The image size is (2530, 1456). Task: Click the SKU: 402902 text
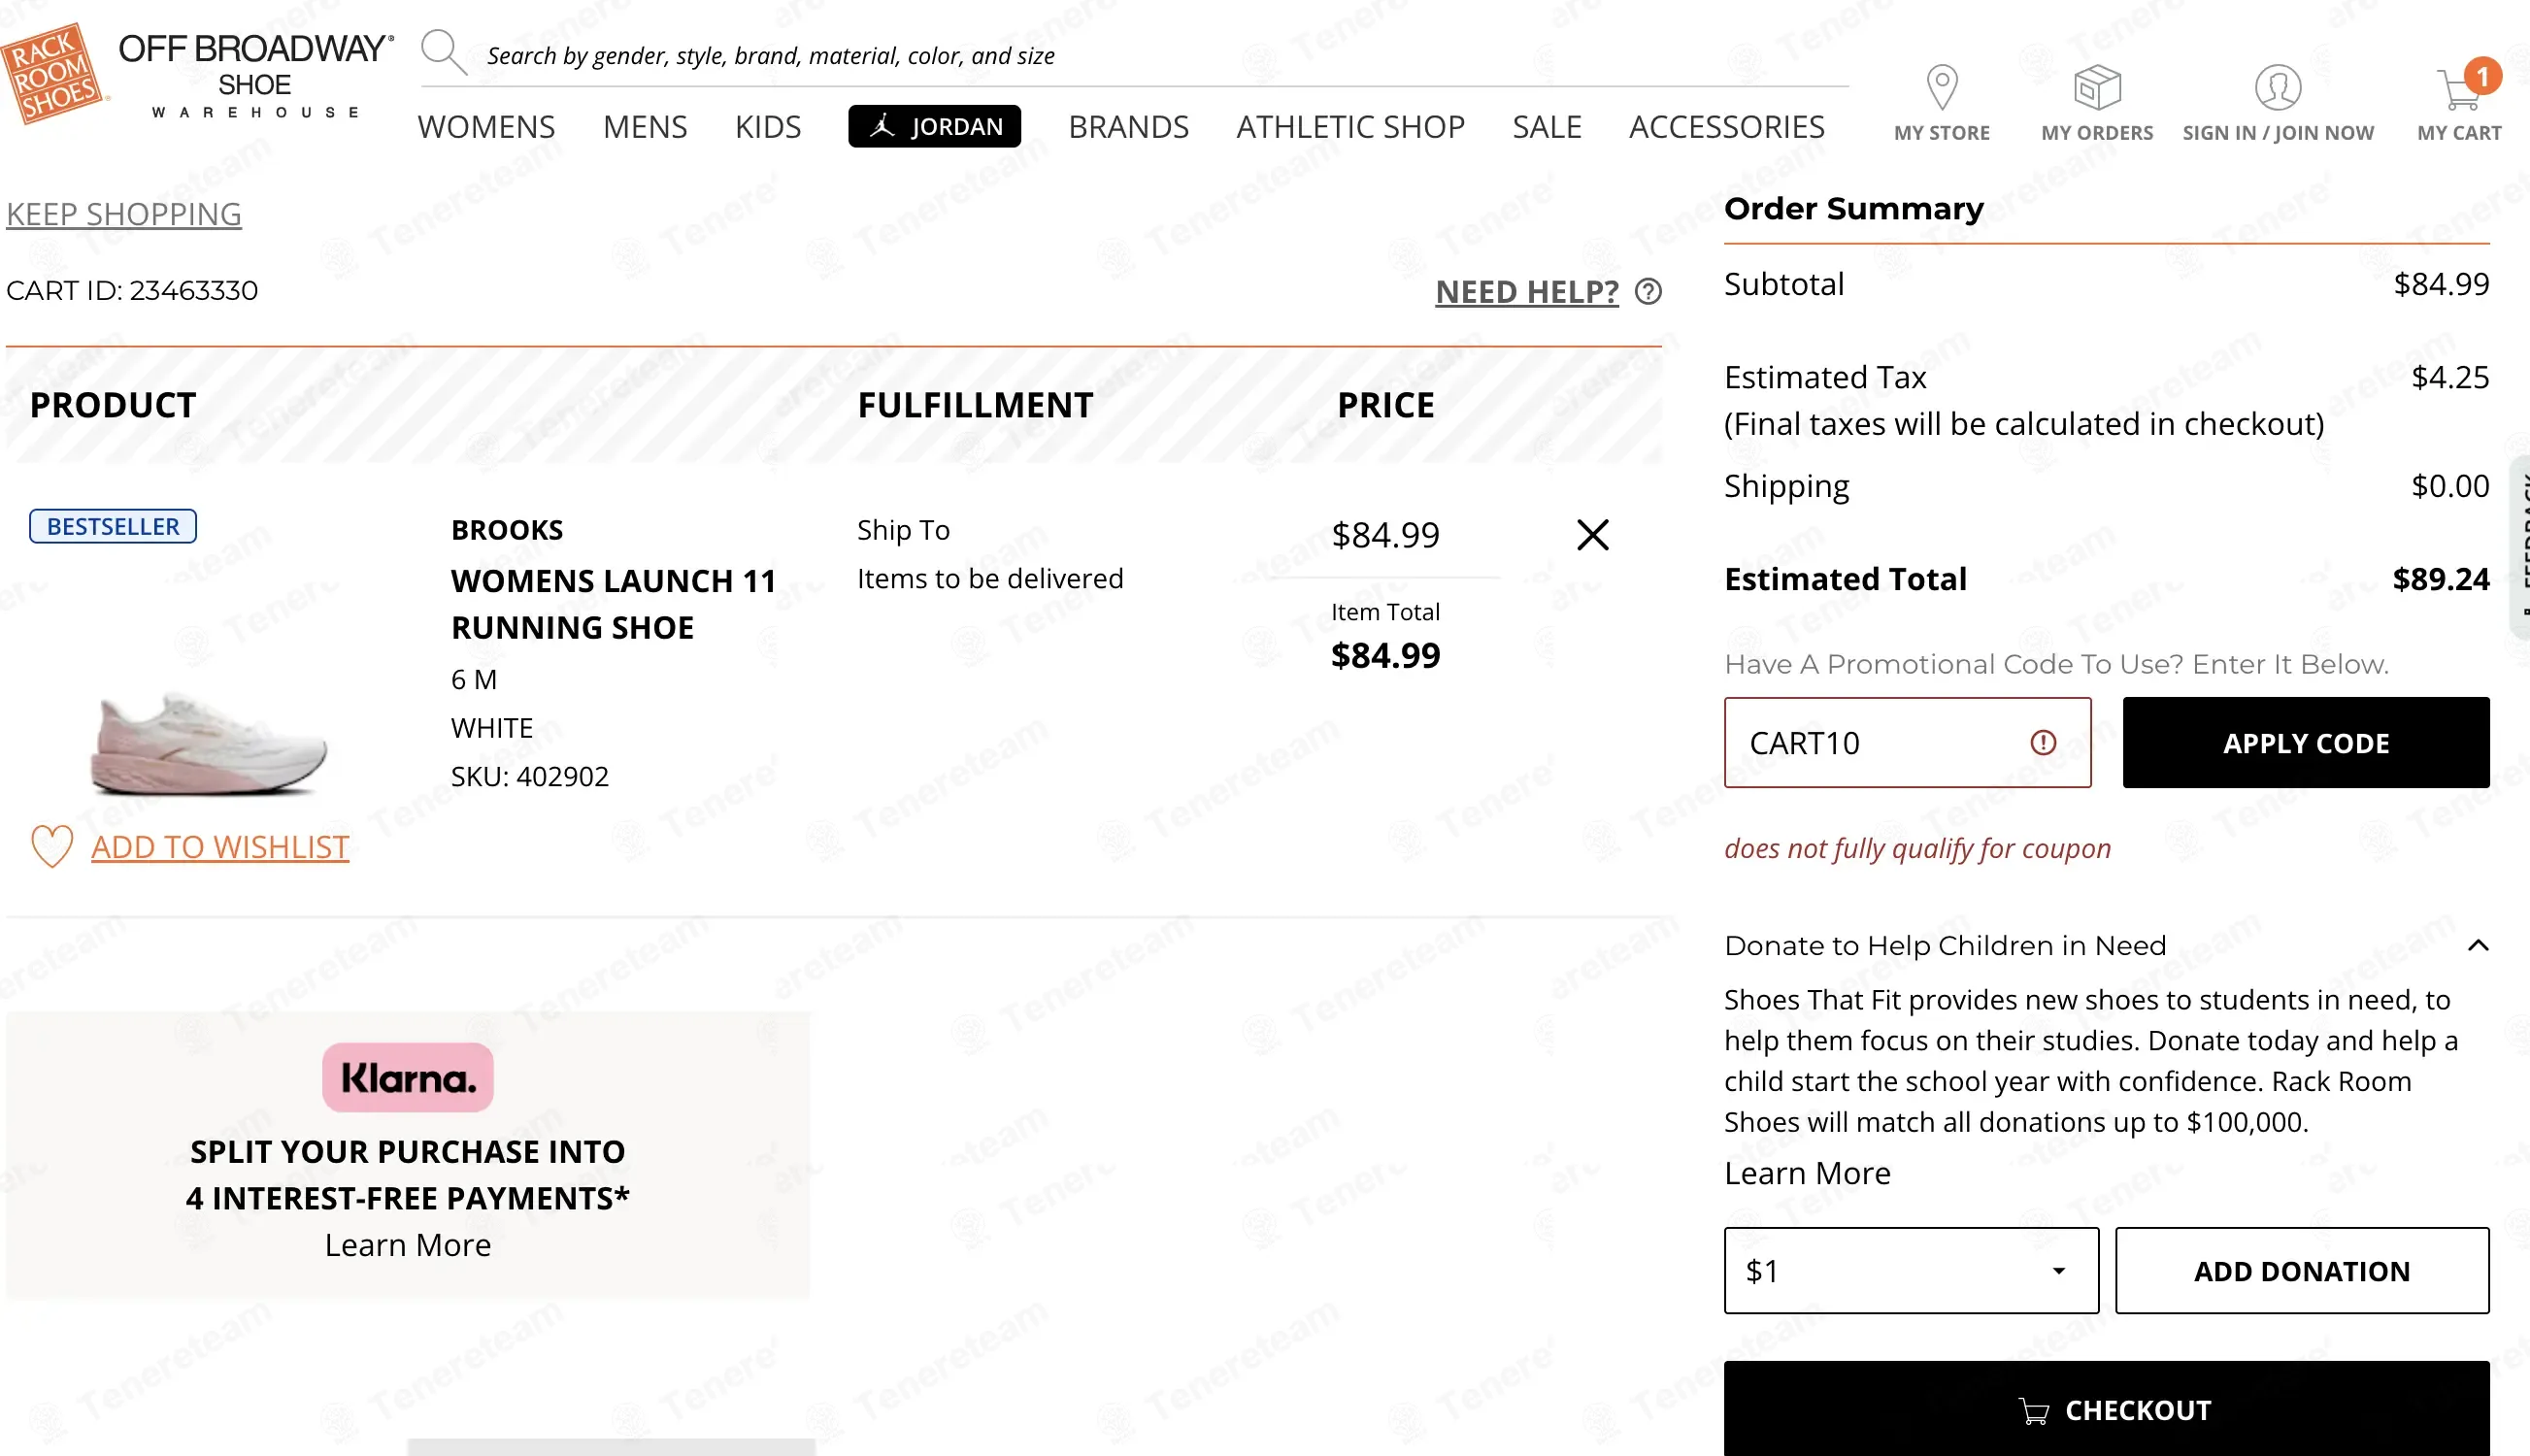click(x=529, y=776)
